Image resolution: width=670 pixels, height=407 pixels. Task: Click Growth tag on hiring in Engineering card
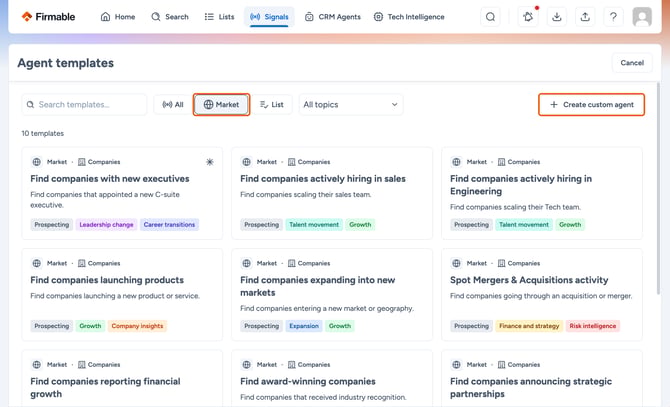pos(570,225)
